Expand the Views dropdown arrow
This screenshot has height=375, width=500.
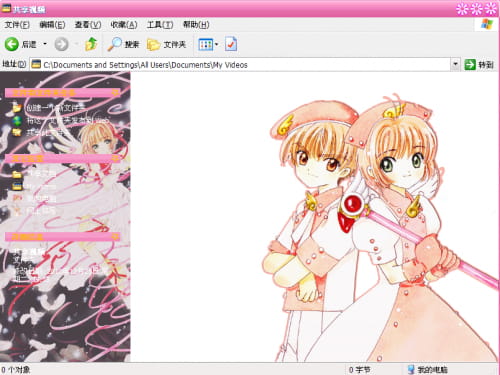point(217,44)
